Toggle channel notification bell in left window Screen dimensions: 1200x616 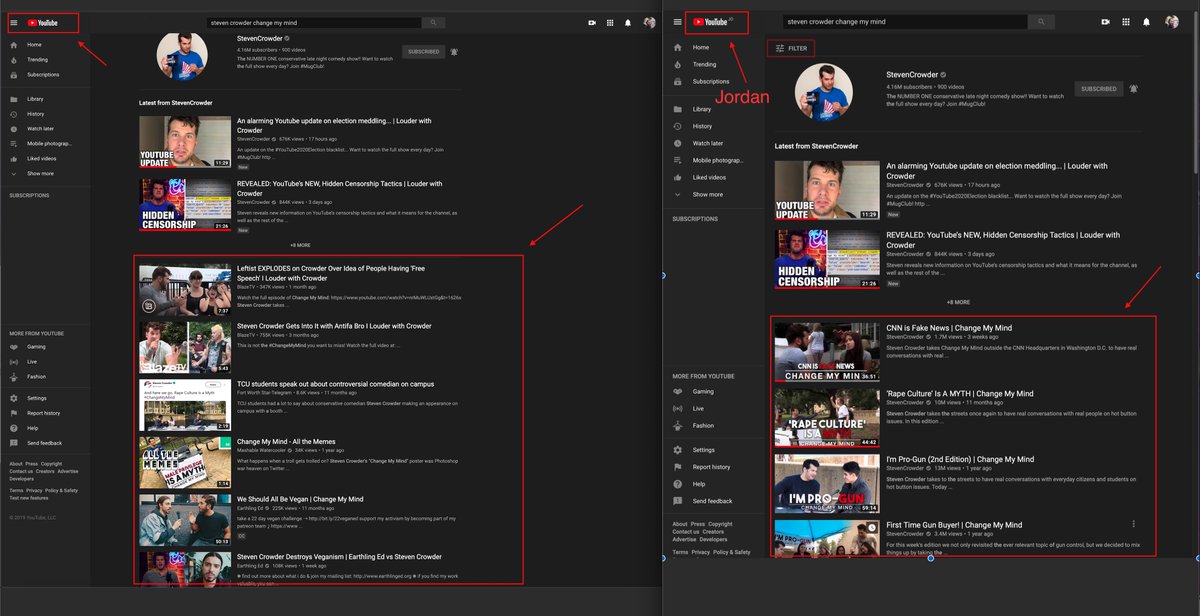(x=454, y=51)
